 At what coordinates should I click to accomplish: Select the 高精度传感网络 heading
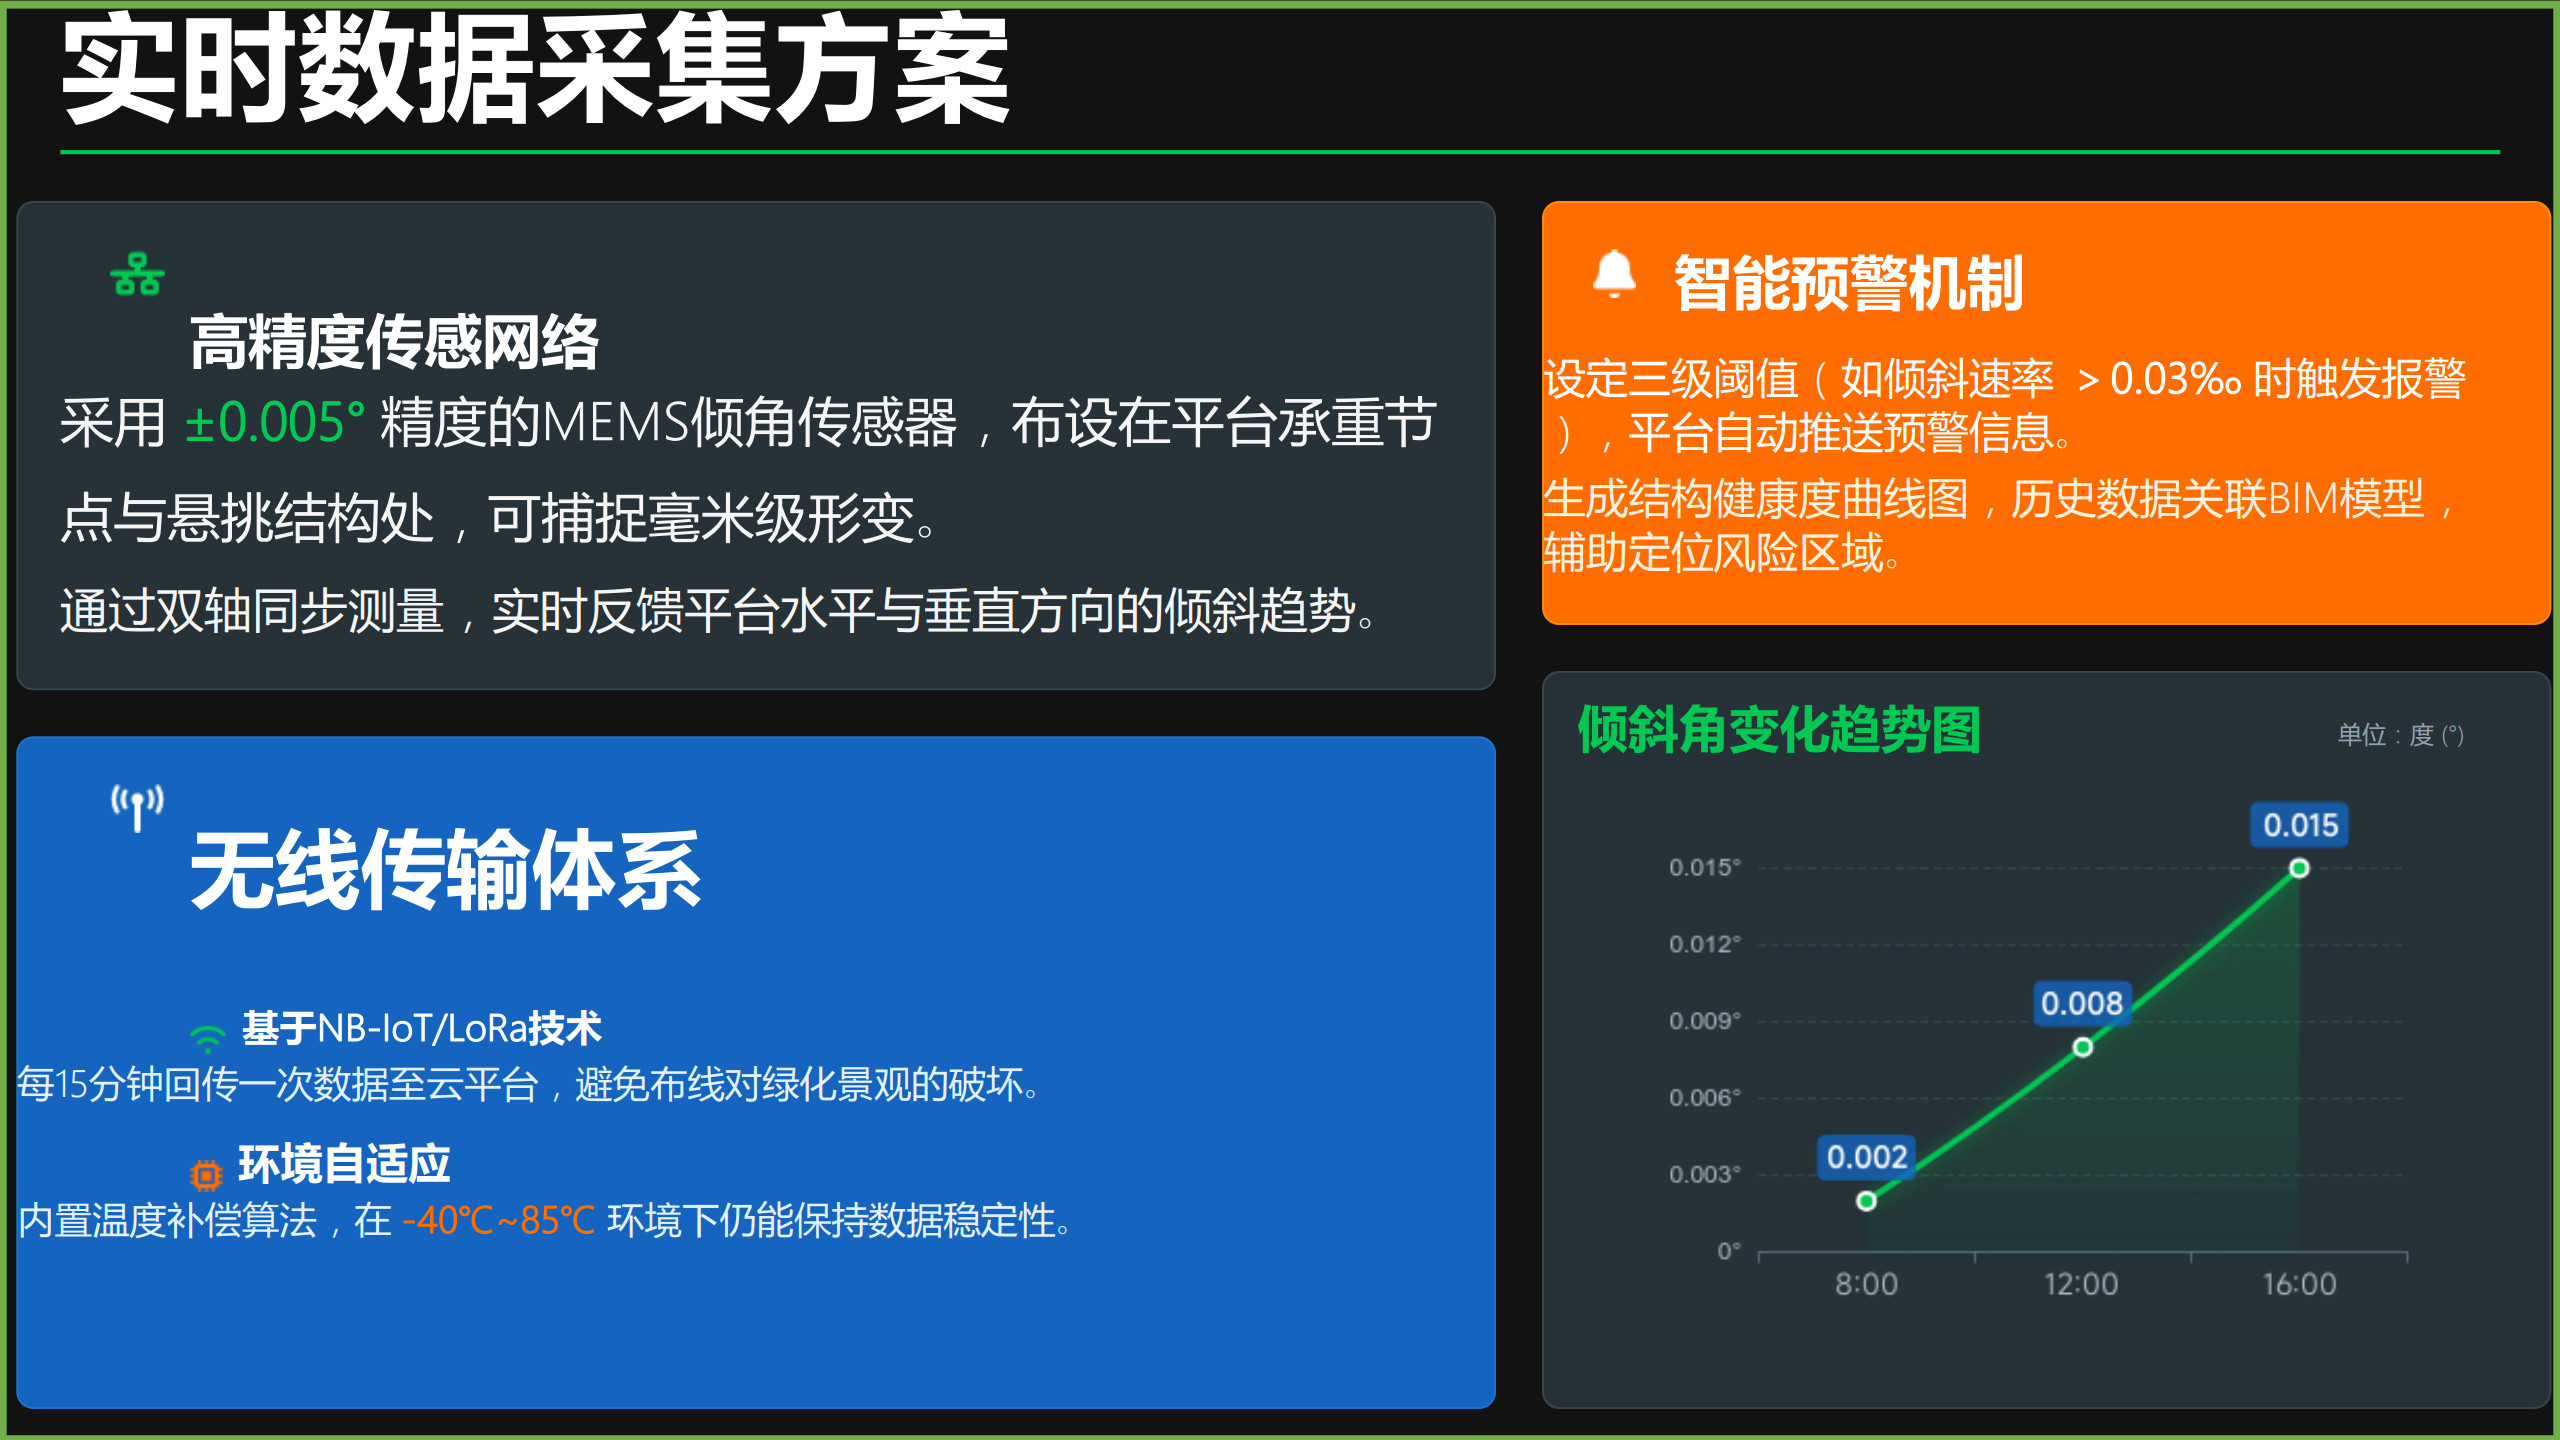coord(394,342)
